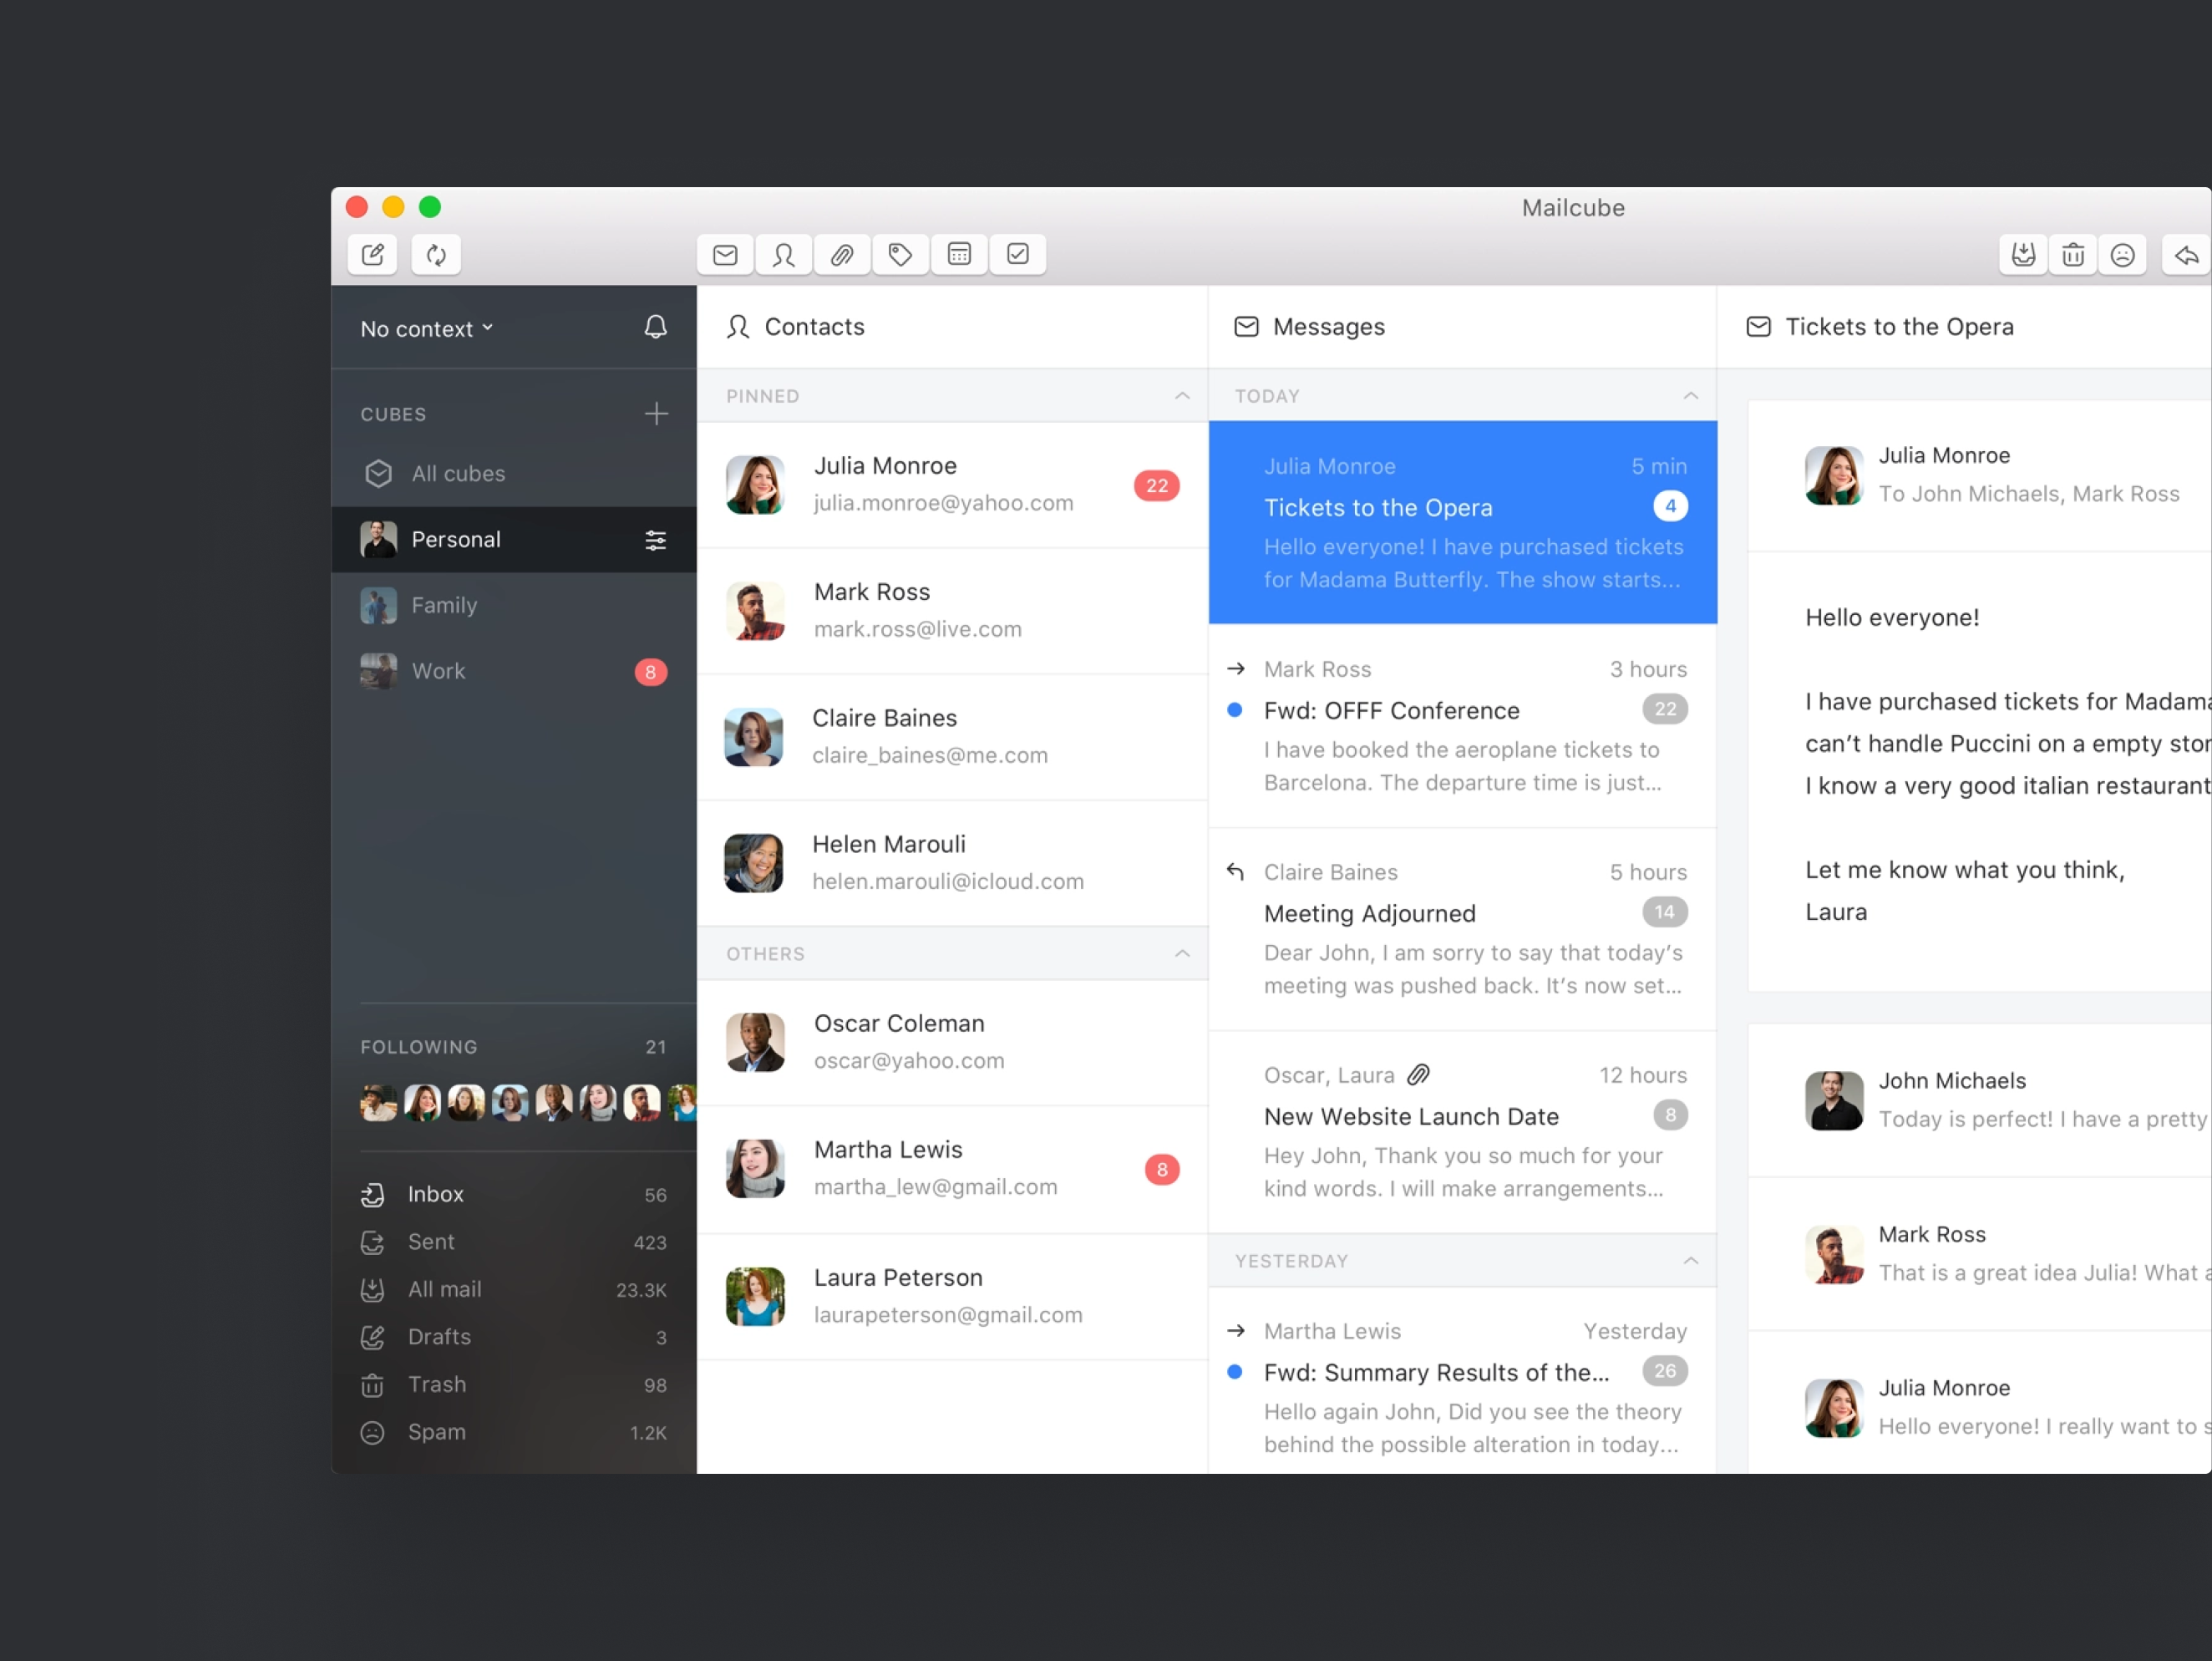Open notifications bell icon

(655, 327)
